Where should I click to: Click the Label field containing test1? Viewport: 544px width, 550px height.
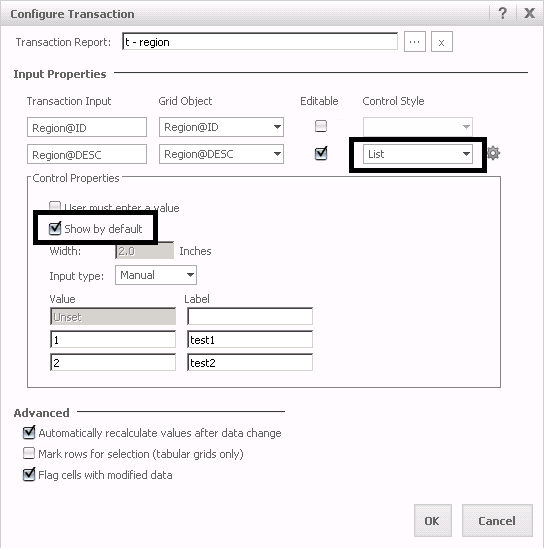tap(250, 340)
